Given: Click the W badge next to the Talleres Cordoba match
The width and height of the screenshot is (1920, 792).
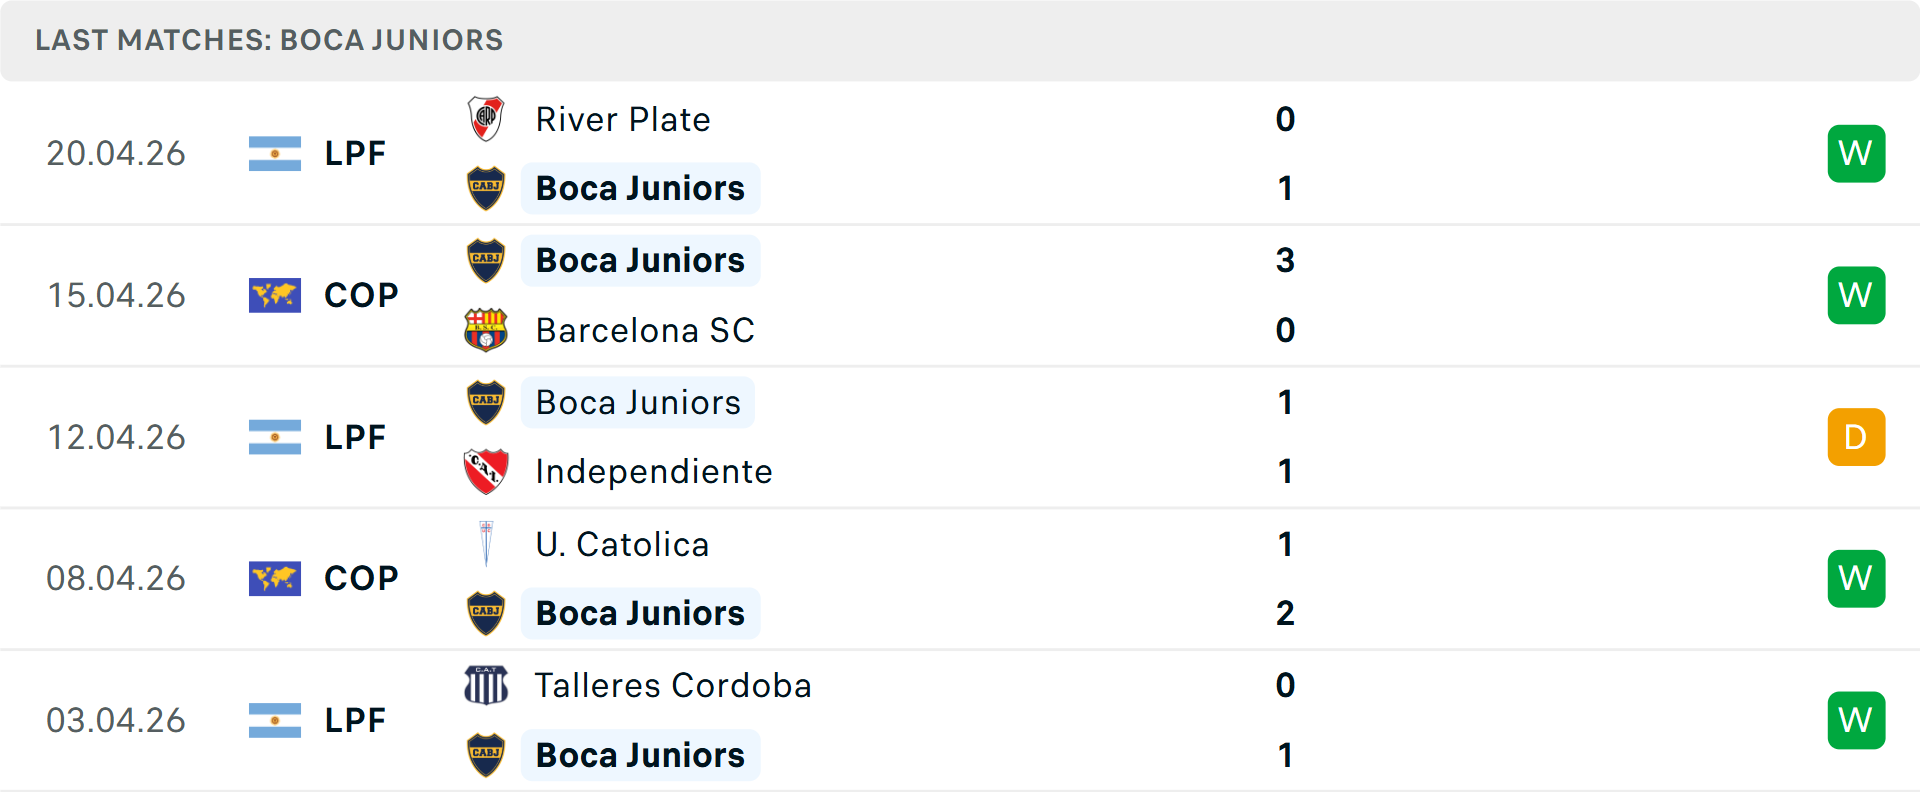Looking at the screenshot, I should point(1857,720).
